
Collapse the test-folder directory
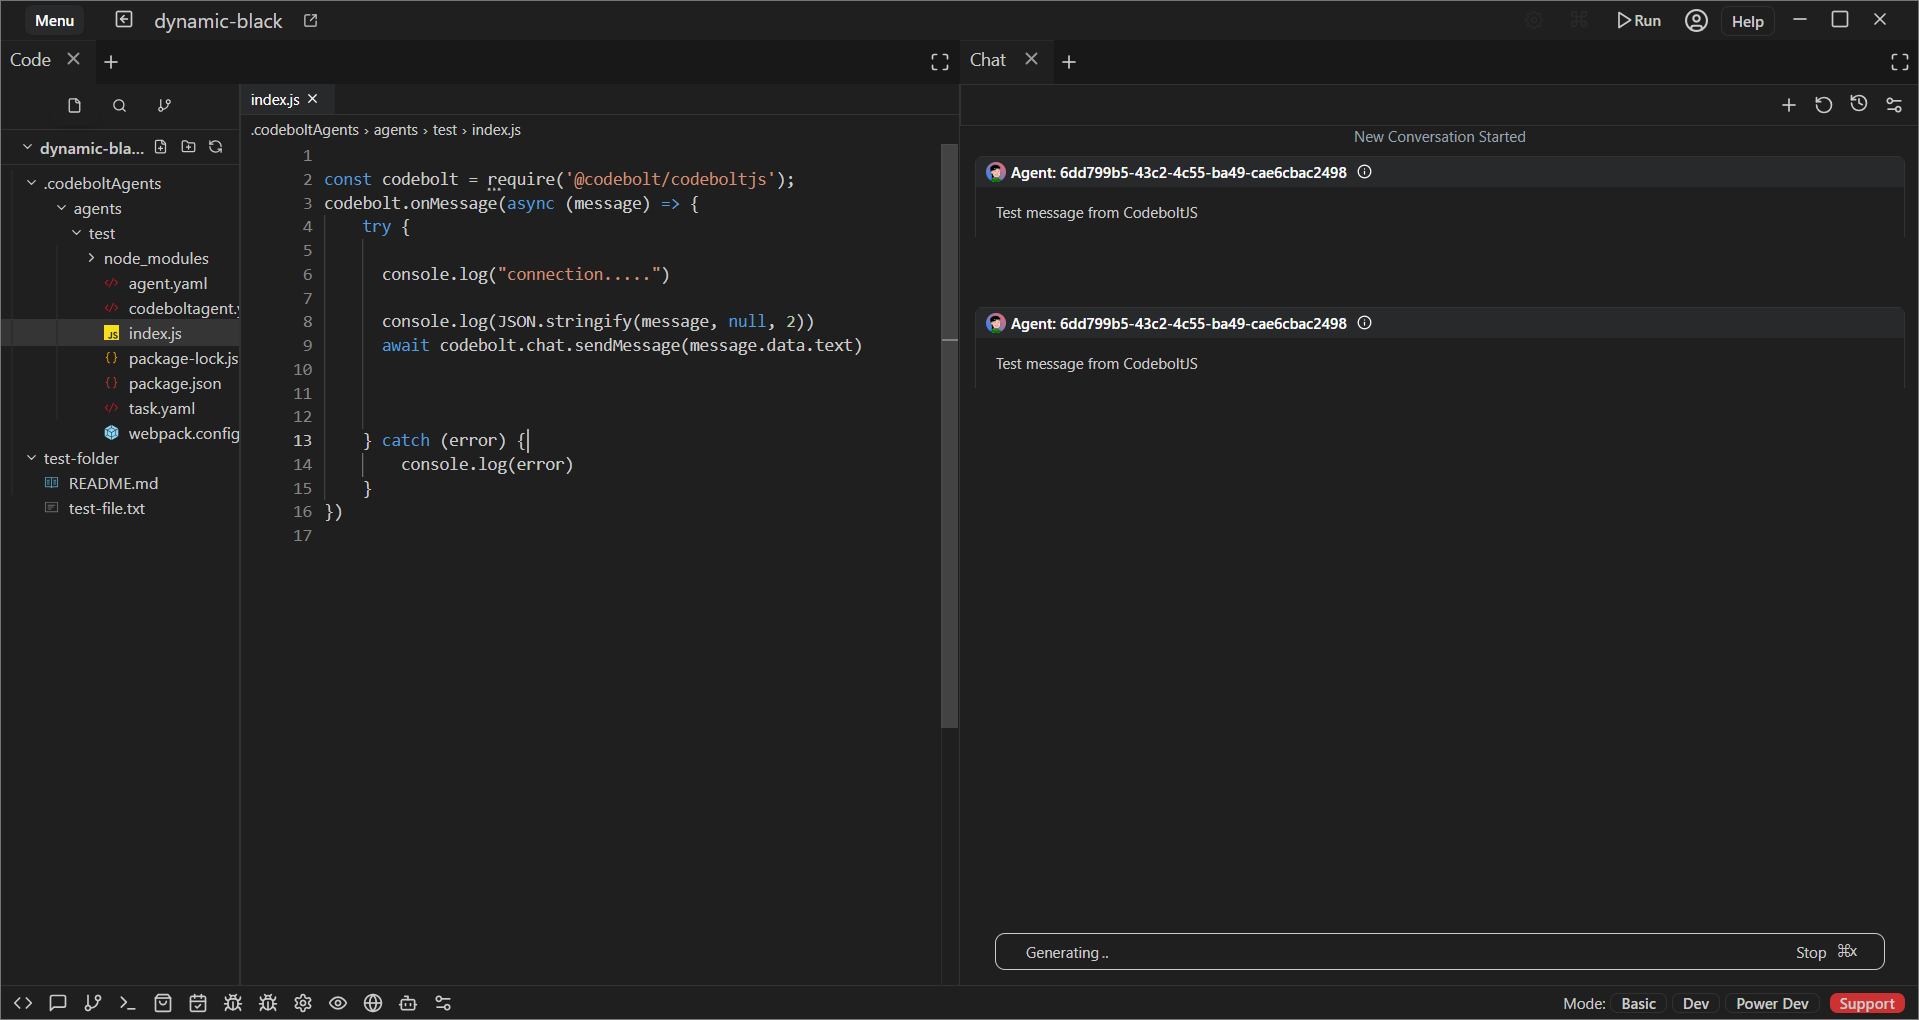(32, 458)
